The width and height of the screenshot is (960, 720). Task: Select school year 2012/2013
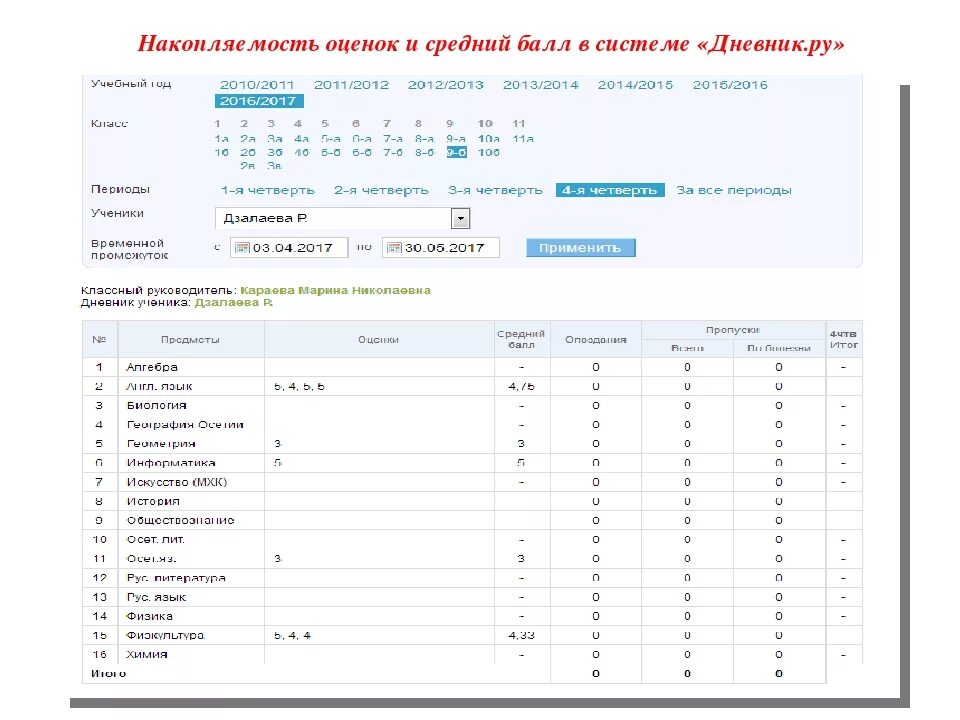pyautogui.click(x=446, y=85)
